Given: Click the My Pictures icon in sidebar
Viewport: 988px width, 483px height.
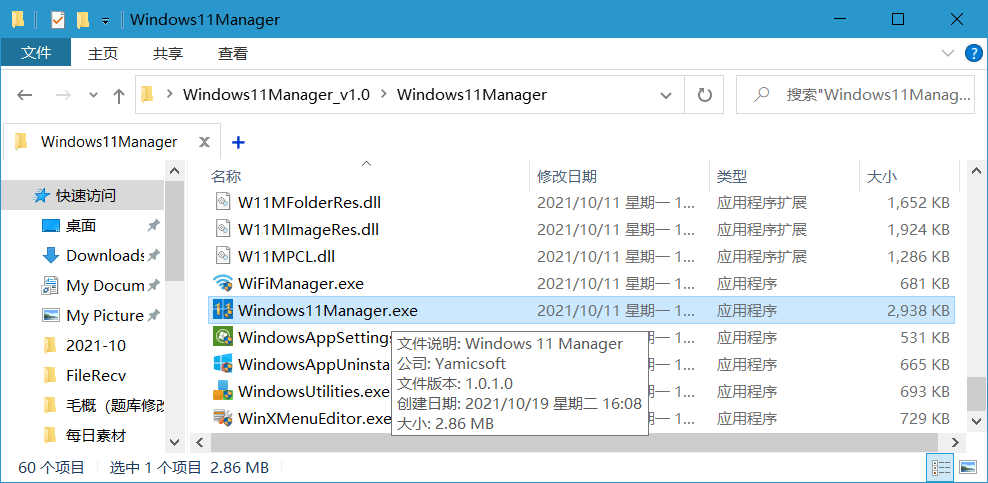Looking at the screenshot, I should 50,315.
